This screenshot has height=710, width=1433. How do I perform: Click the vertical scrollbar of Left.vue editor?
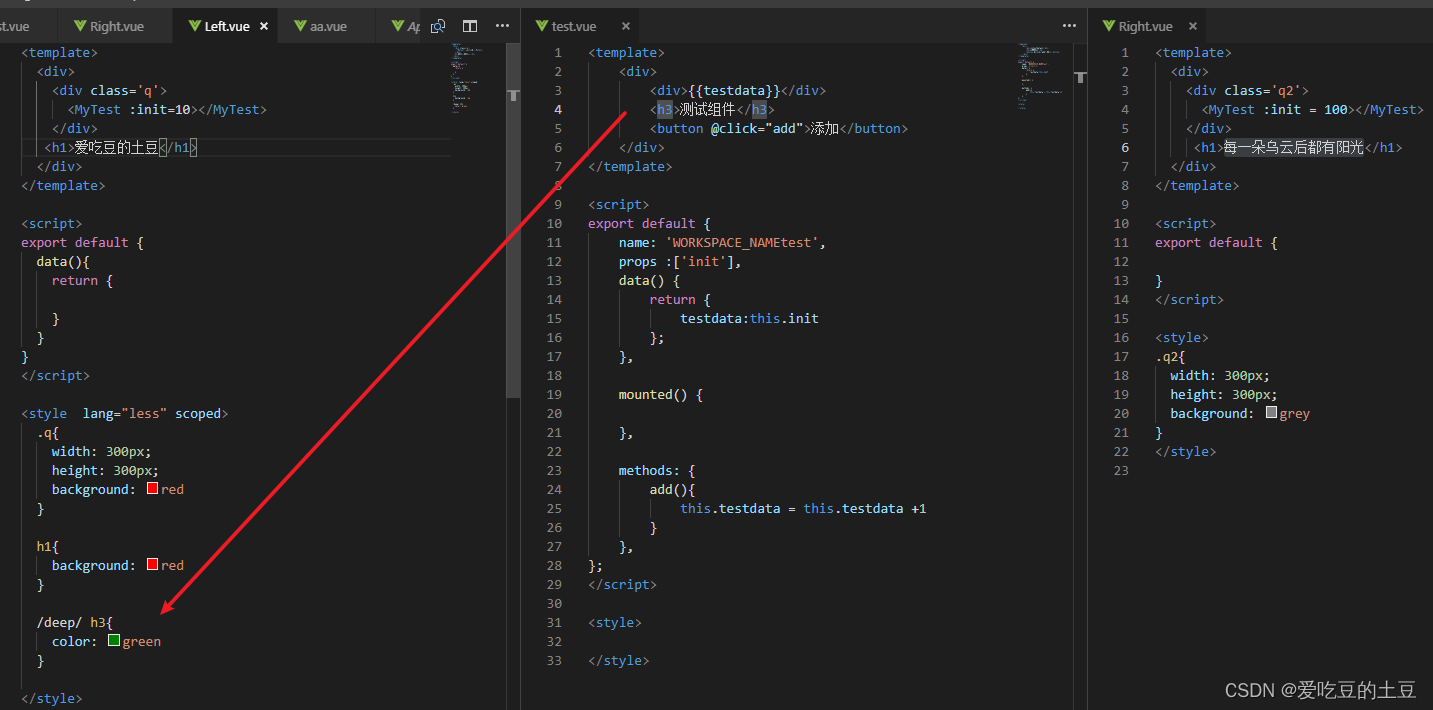click(513, 220)
